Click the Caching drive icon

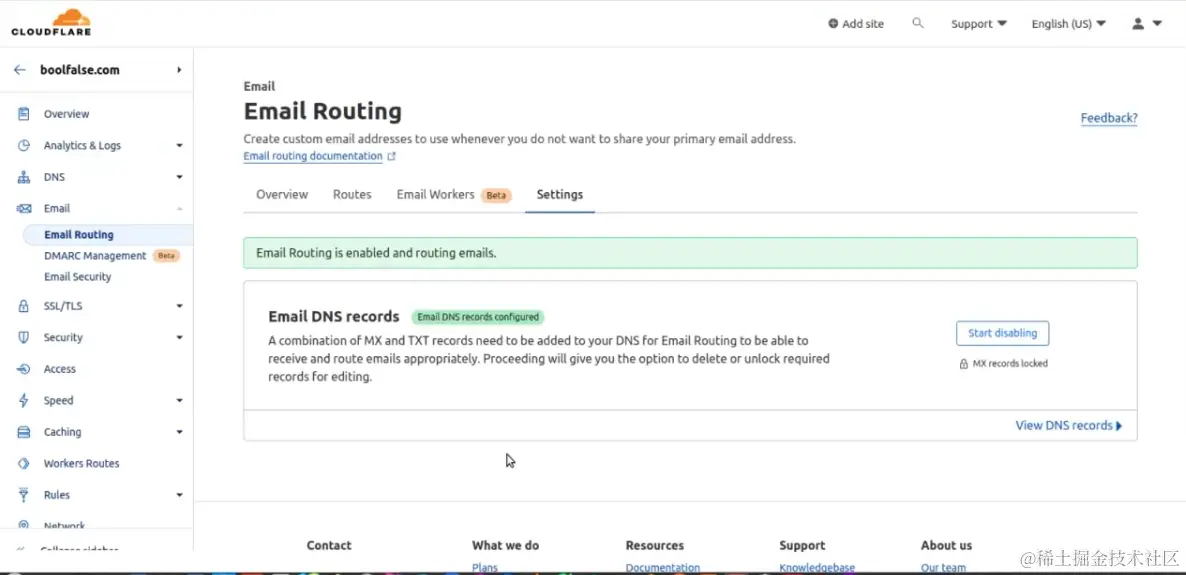coord(23,432)
